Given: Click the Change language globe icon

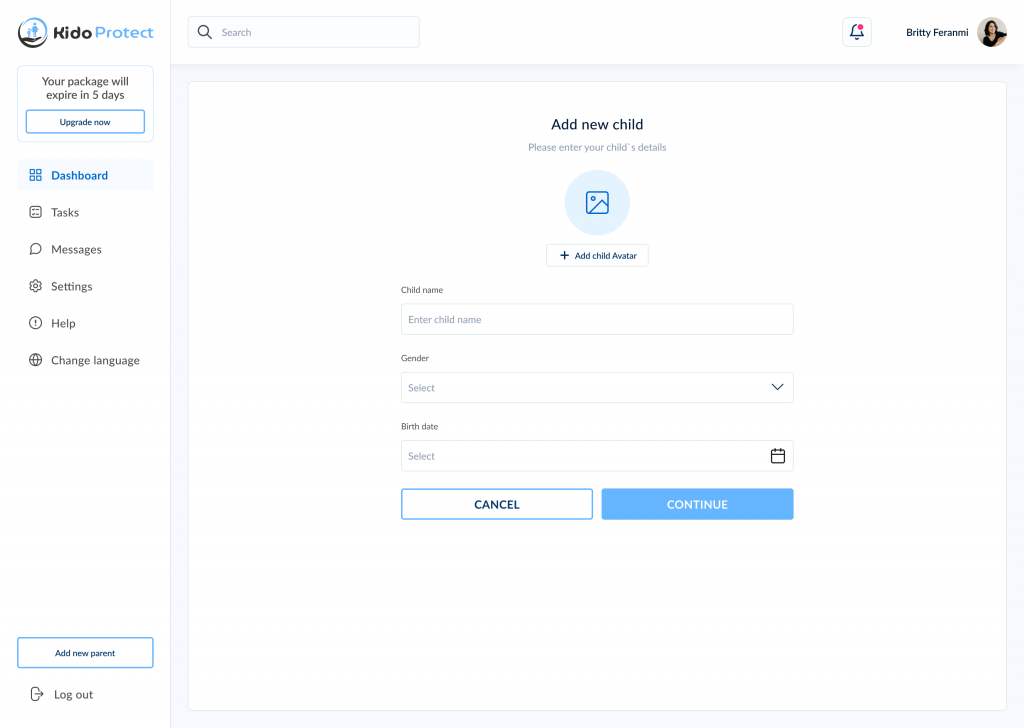Looking at the screenshot, I should 36,360.
